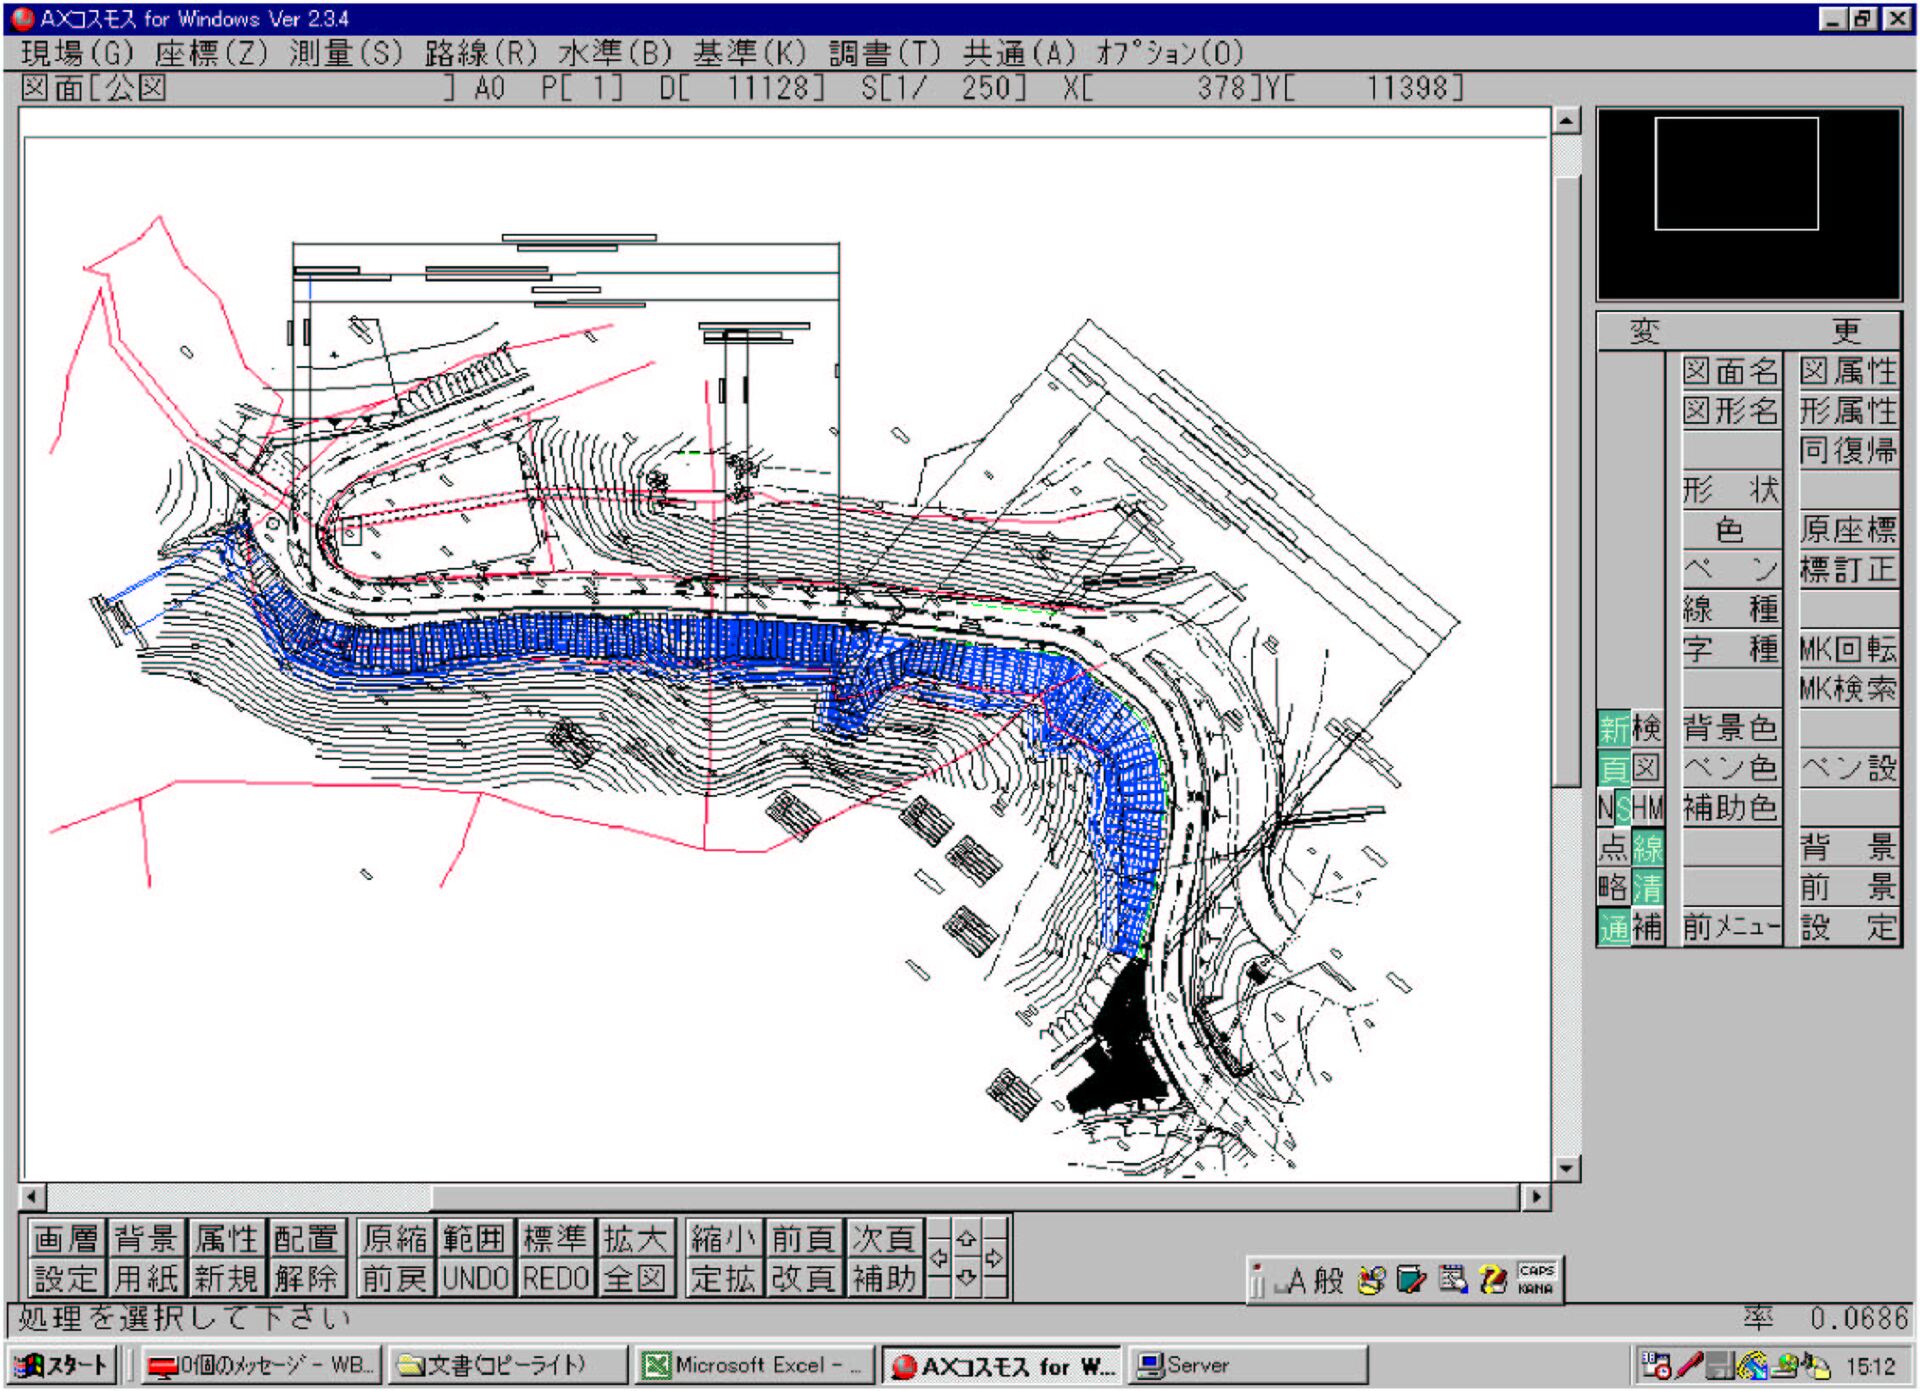Open the IME help question-mark icon
1920x1391 pixels.
[1492, 1279]
